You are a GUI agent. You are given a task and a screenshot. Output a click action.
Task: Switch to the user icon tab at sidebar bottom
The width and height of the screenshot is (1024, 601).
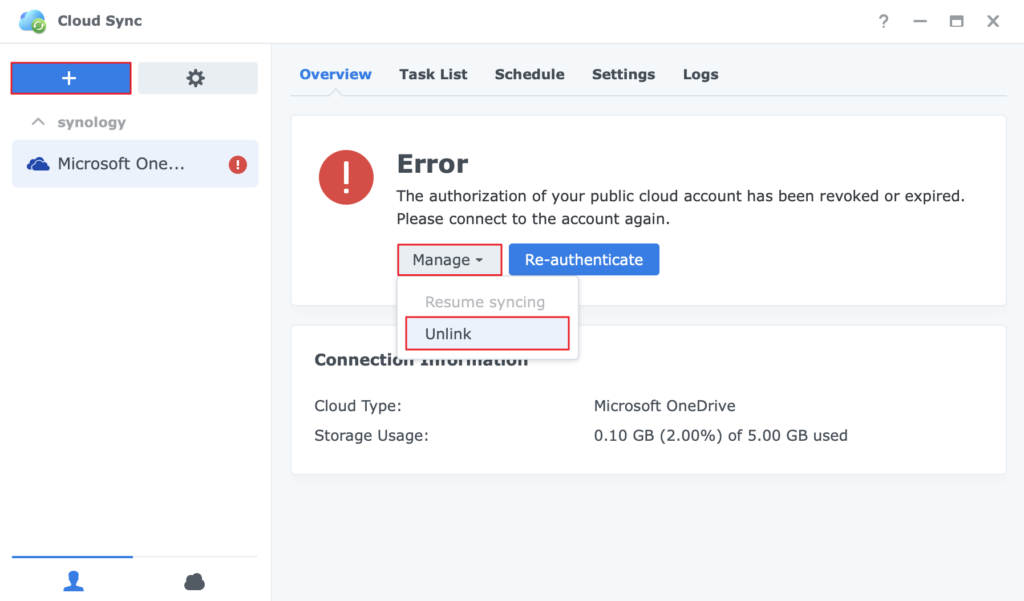click(x=73, y=581)
